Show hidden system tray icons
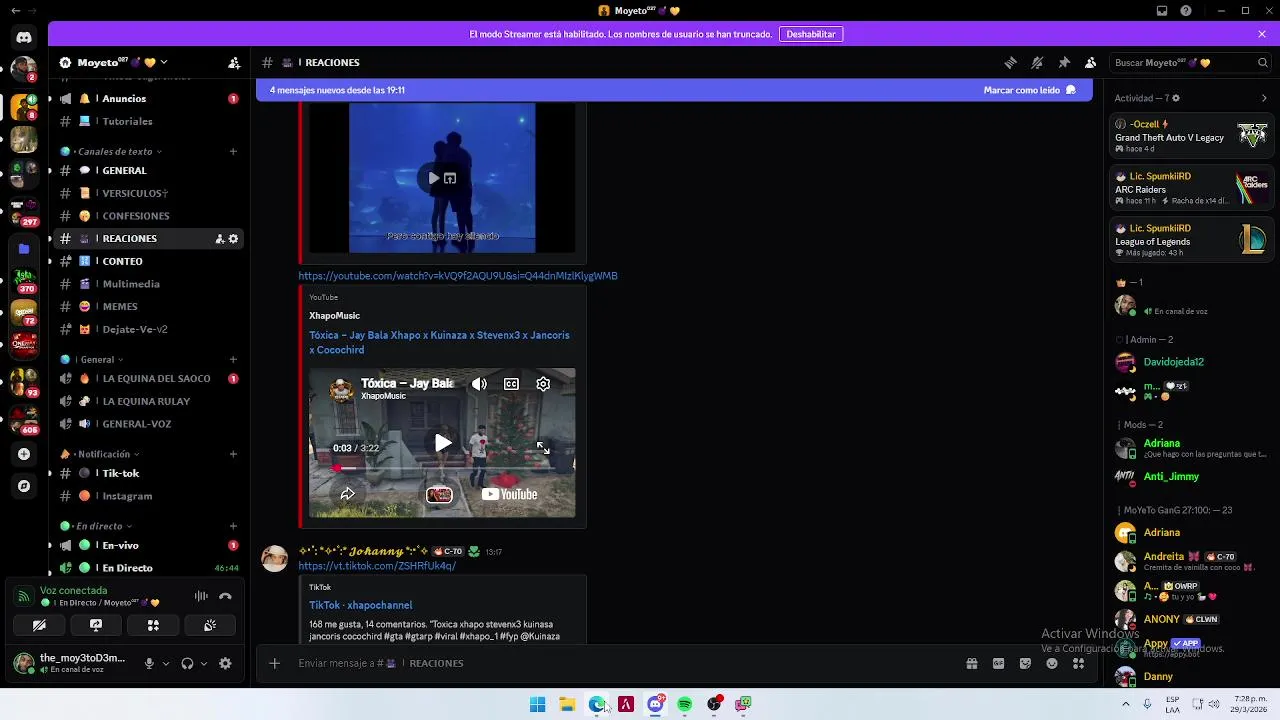Viewport: 1280px width, 720px height. pos(1126,704)
